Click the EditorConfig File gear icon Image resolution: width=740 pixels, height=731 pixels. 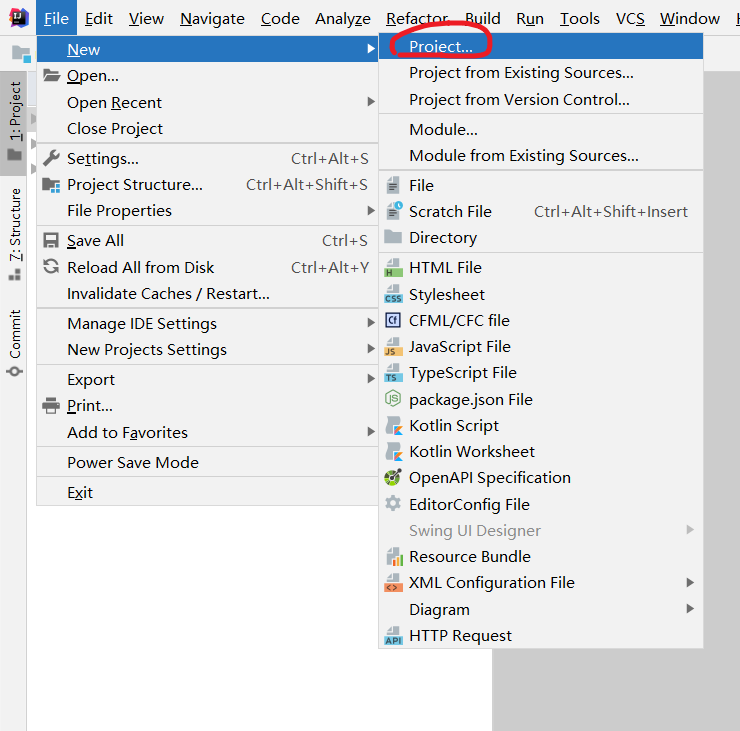coord(393,504)
